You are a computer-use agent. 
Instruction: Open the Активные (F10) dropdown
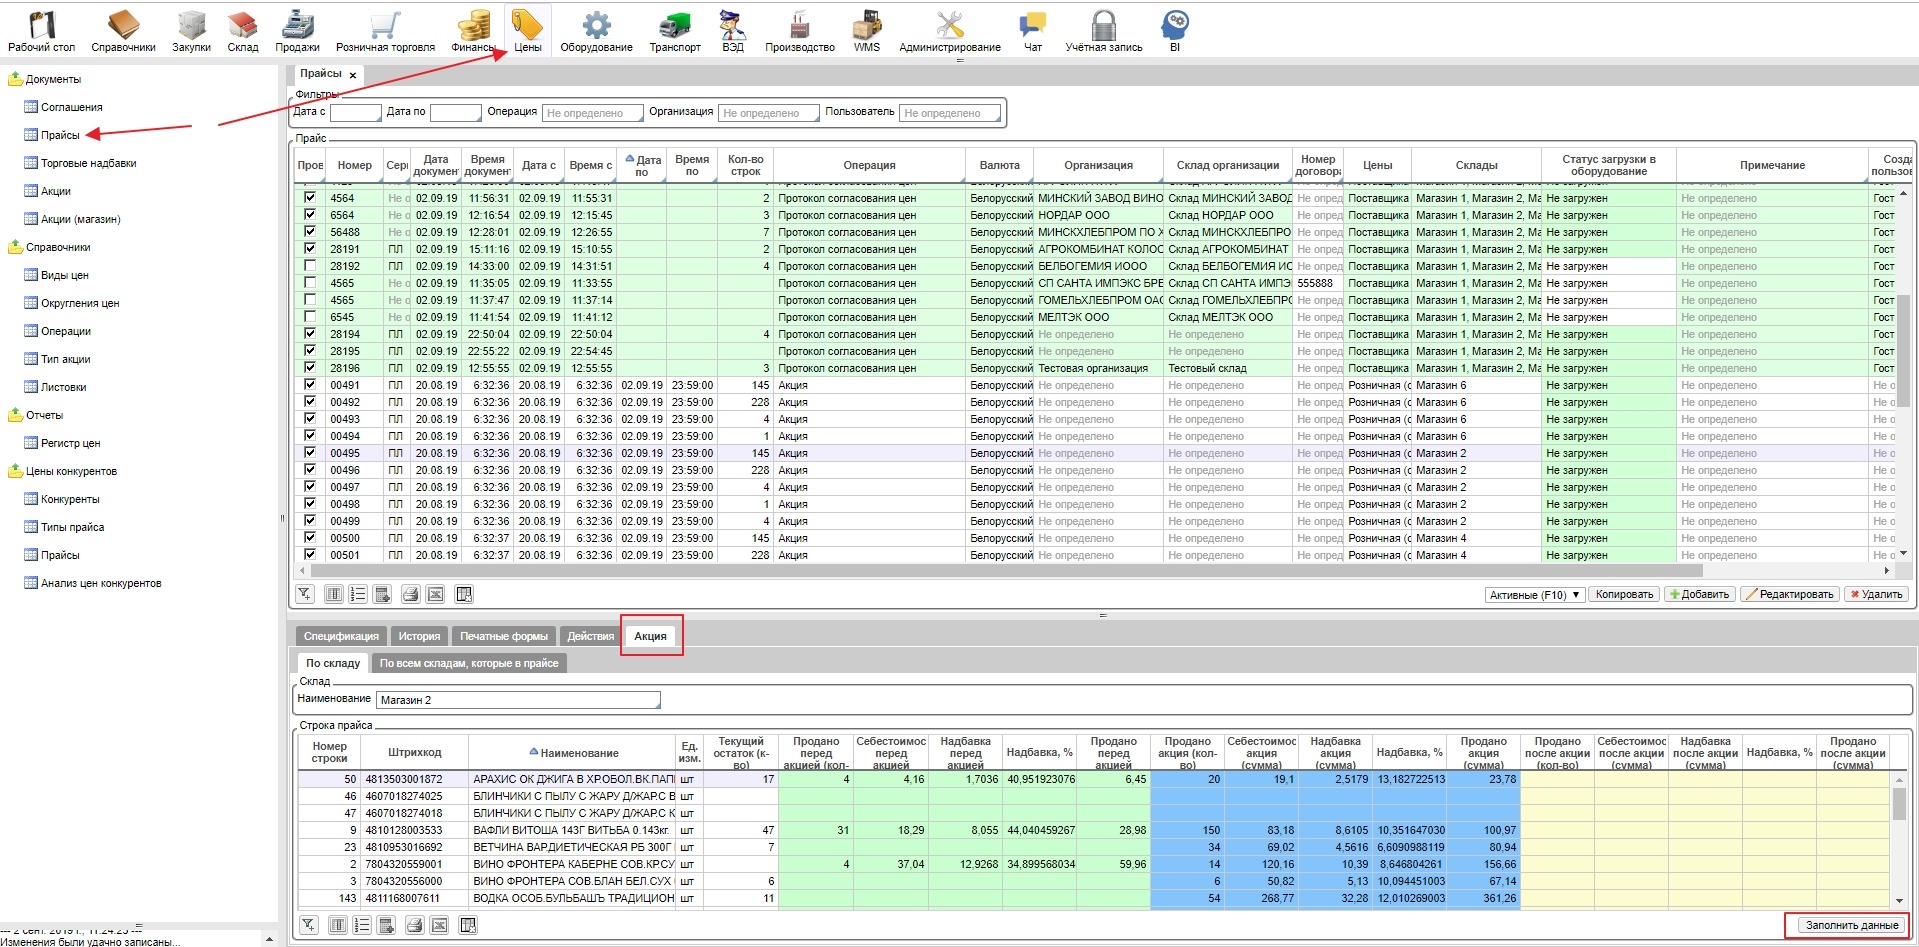pos(1534,595)
